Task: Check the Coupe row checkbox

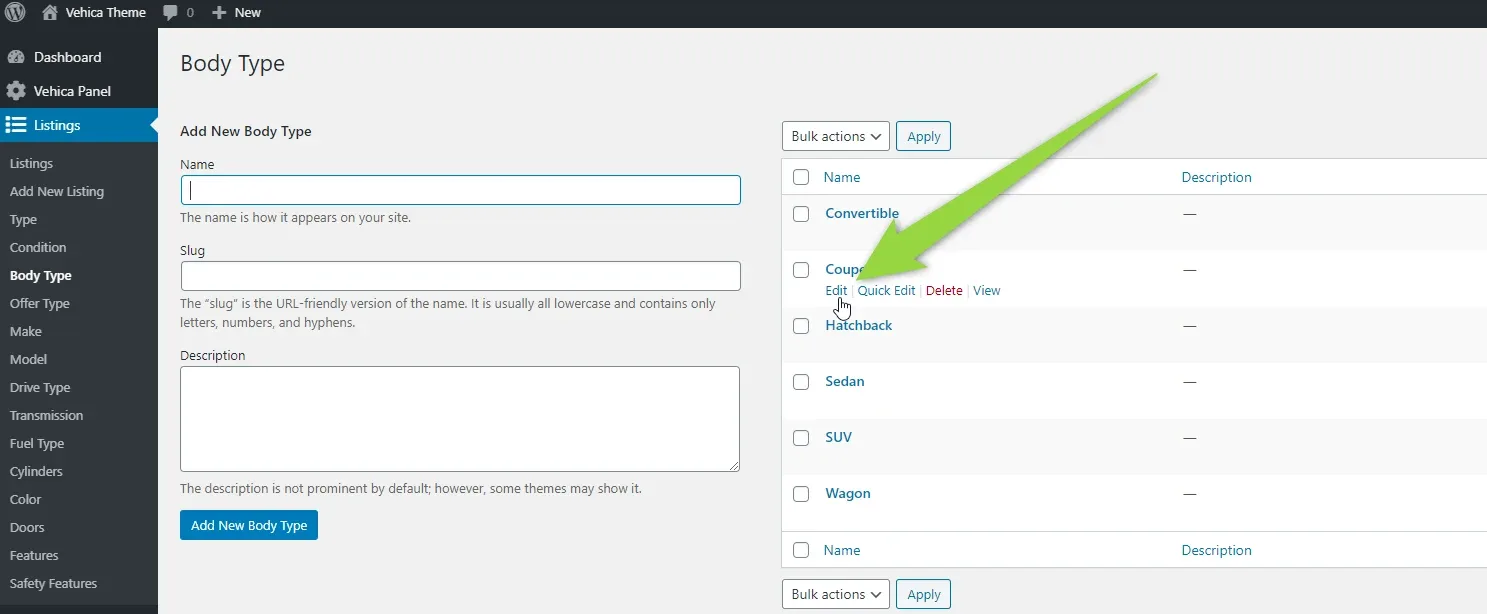Action: click(801, 269)
